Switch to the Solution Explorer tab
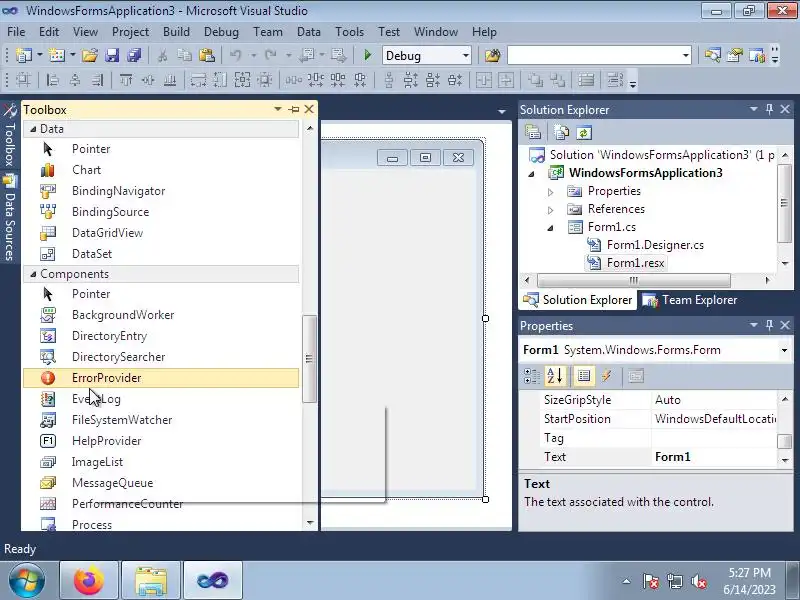This screenshot has width=800, height=600. click(578, 300)
